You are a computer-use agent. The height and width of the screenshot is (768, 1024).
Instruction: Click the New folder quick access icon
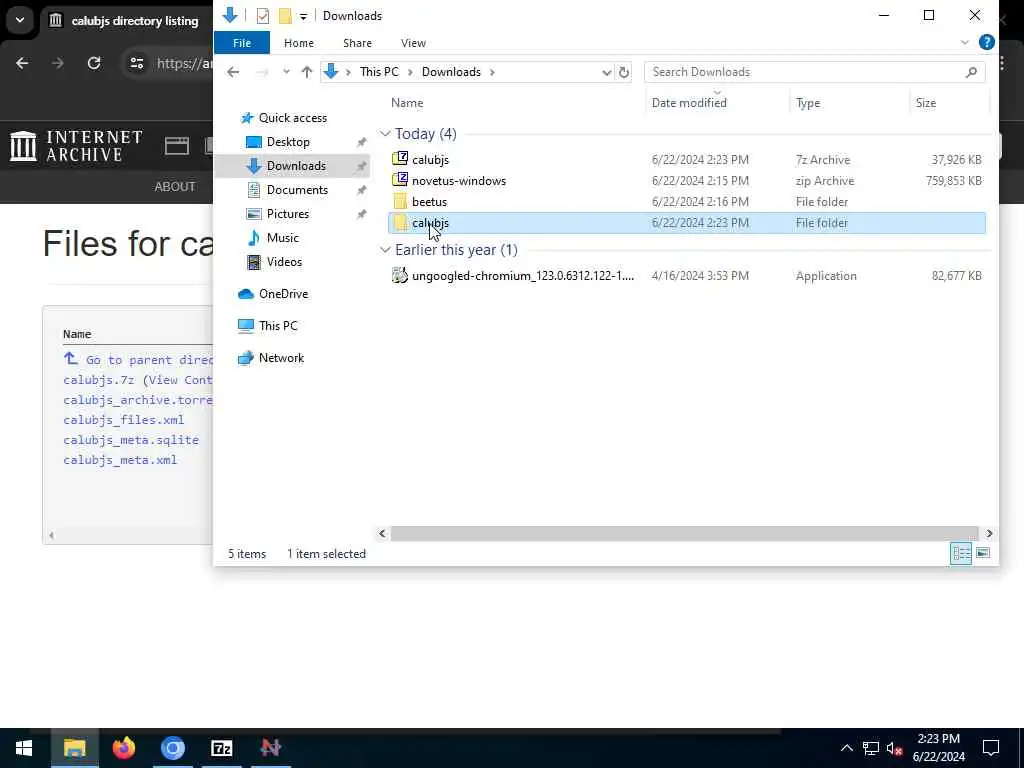pyautogui.click(x=285, y=16)
